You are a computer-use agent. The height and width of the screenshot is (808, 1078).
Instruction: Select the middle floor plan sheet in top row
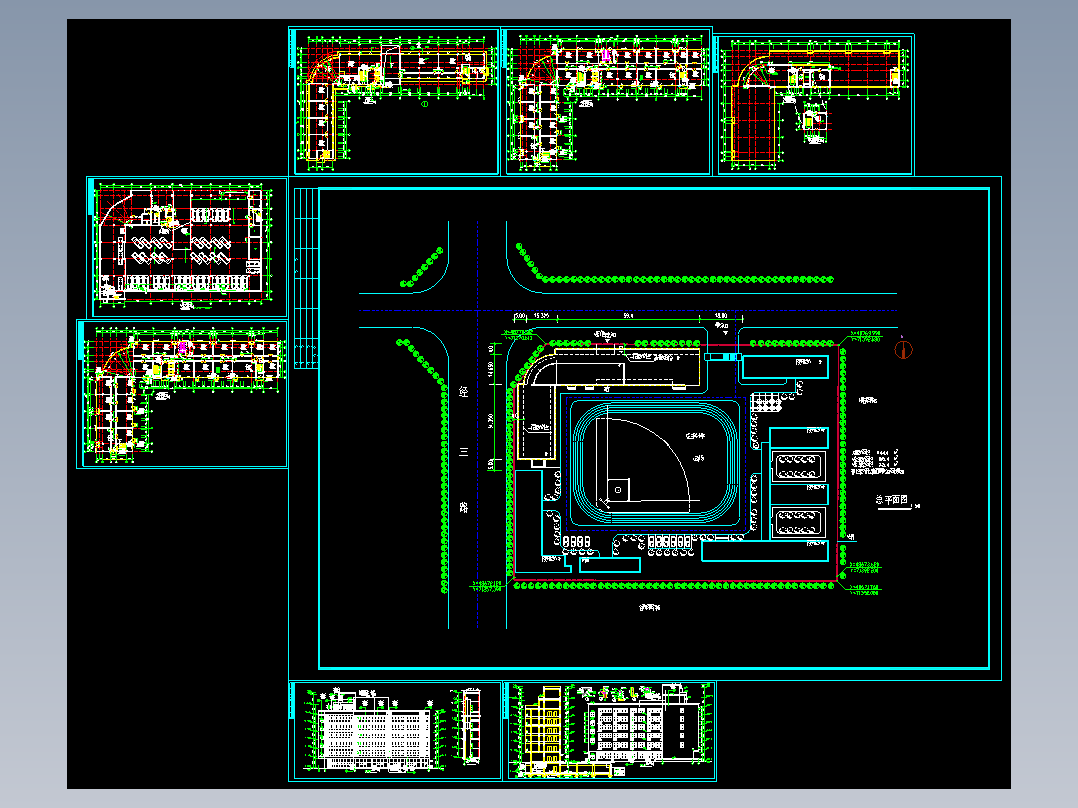point(608,101)
